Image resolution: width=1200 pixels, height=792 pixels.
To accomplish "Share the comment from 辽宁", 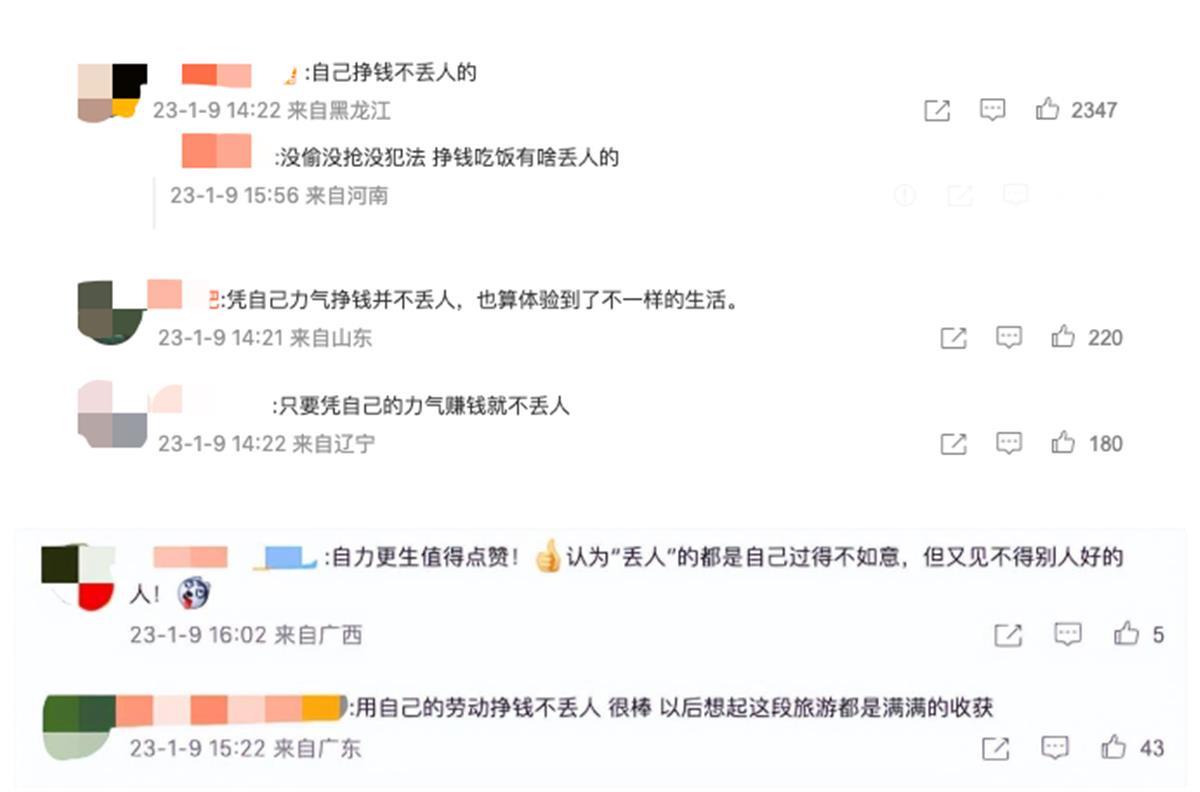I will (x=954, y=444).
